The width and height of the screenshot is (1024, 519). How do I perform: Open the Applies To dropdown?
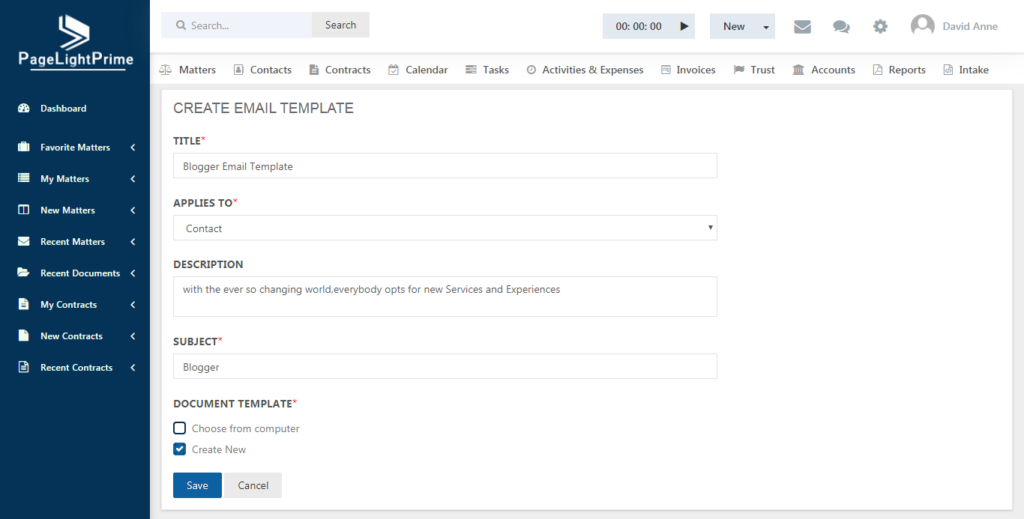tap(445, 228)
